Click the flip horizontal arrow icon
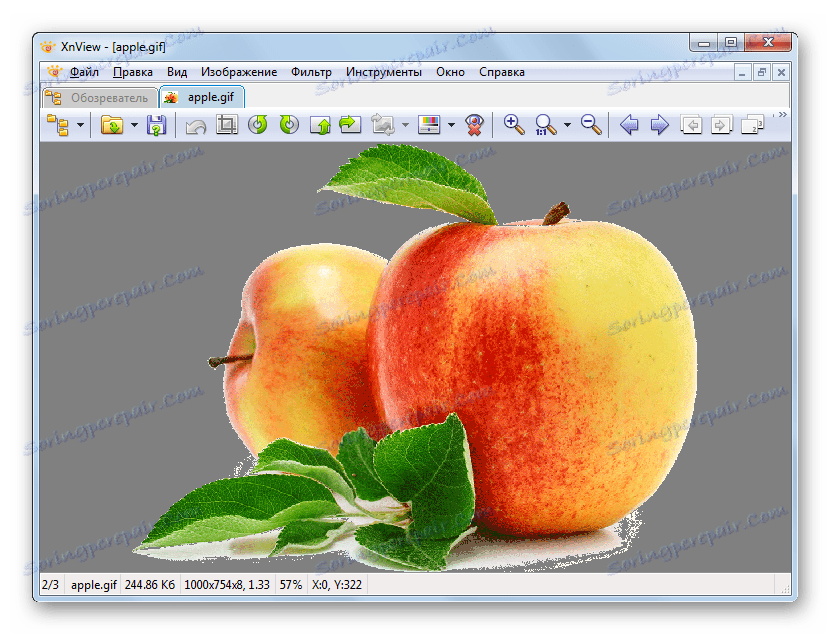Image resolution: width=831 pixels, height=635 pixels. [350, 125]
